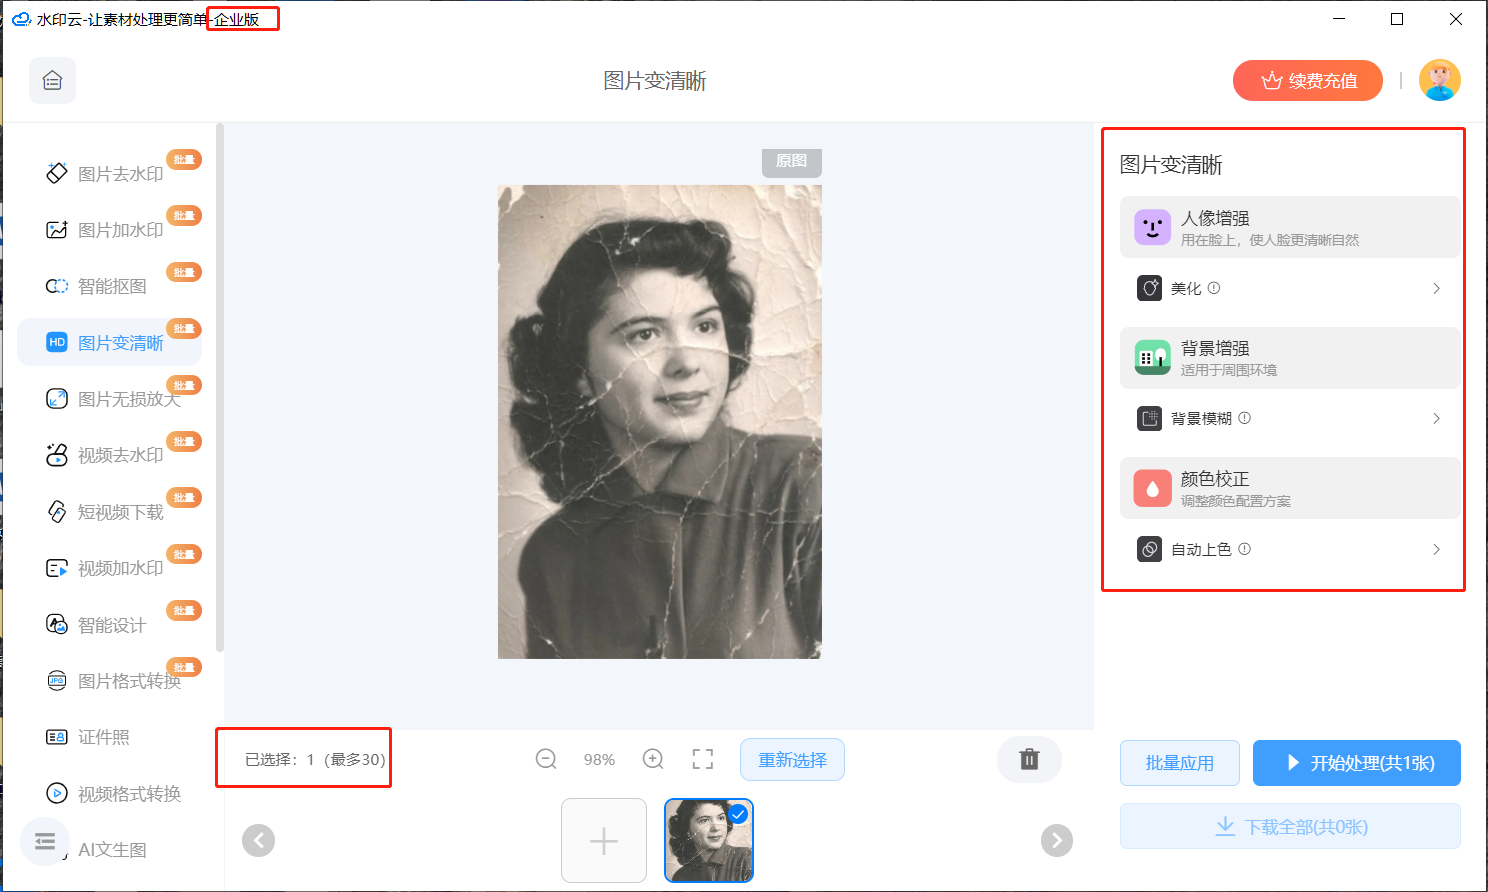The height and width of the screenshot is (892, 1488).
Task: Click the info icon next to 自动上色
Action: [x=1244, y=549]
